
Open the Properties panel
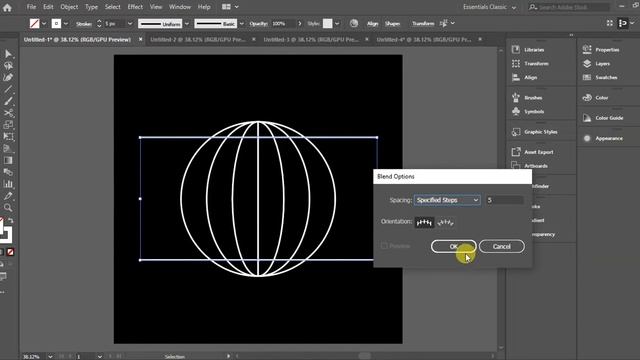point(601,50)
